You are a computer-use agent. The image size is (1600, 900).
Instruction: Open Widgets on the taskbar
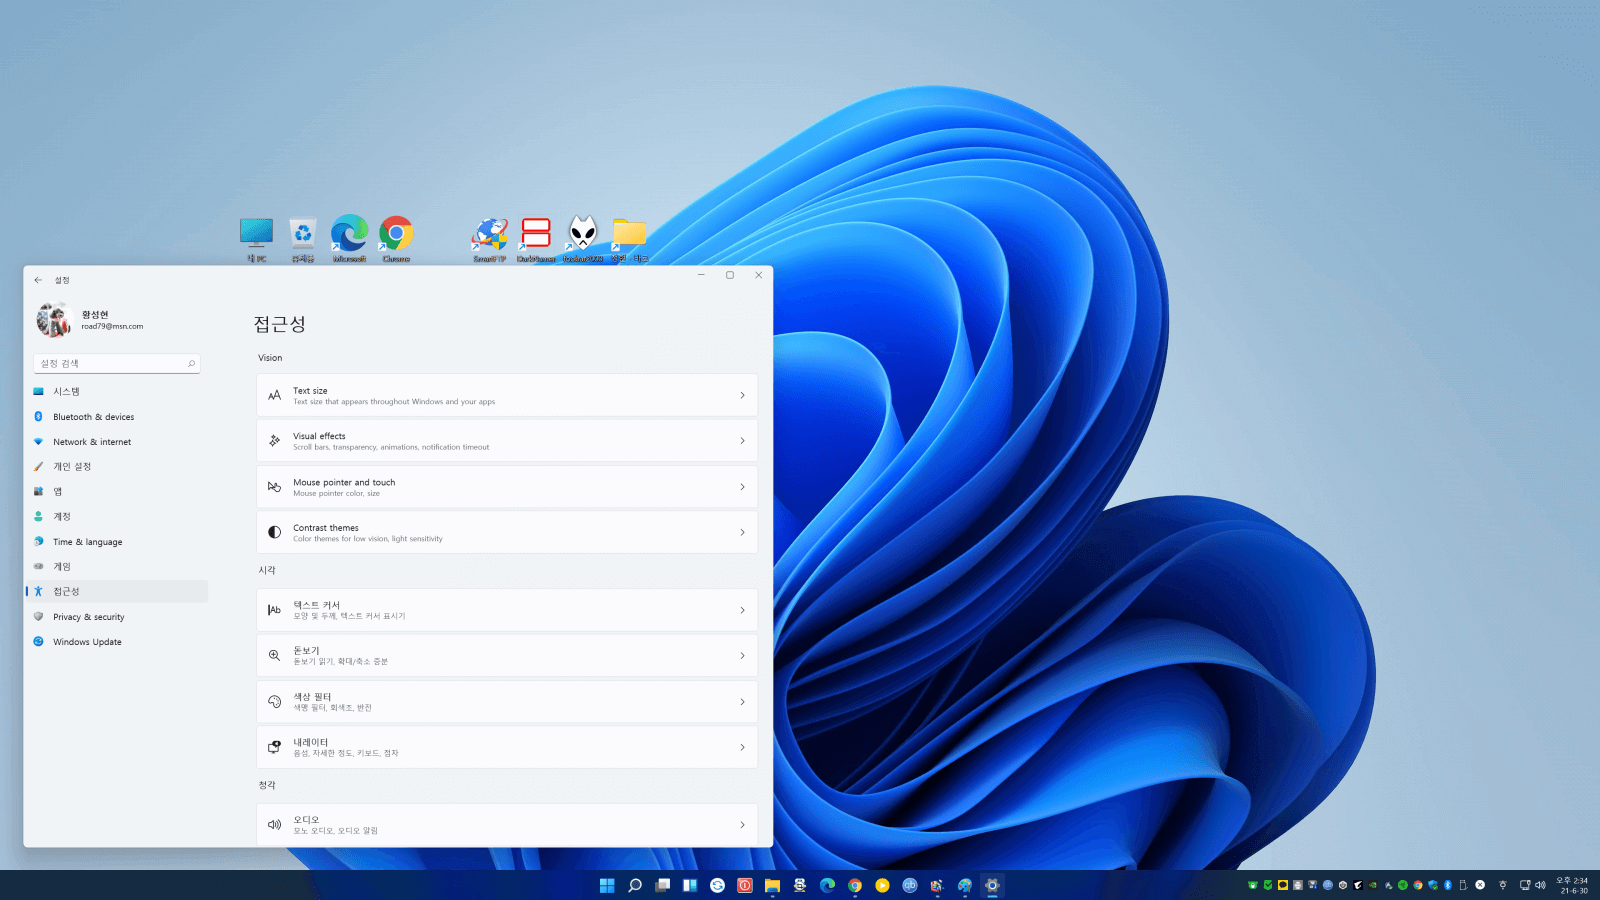tap(690, 885)
